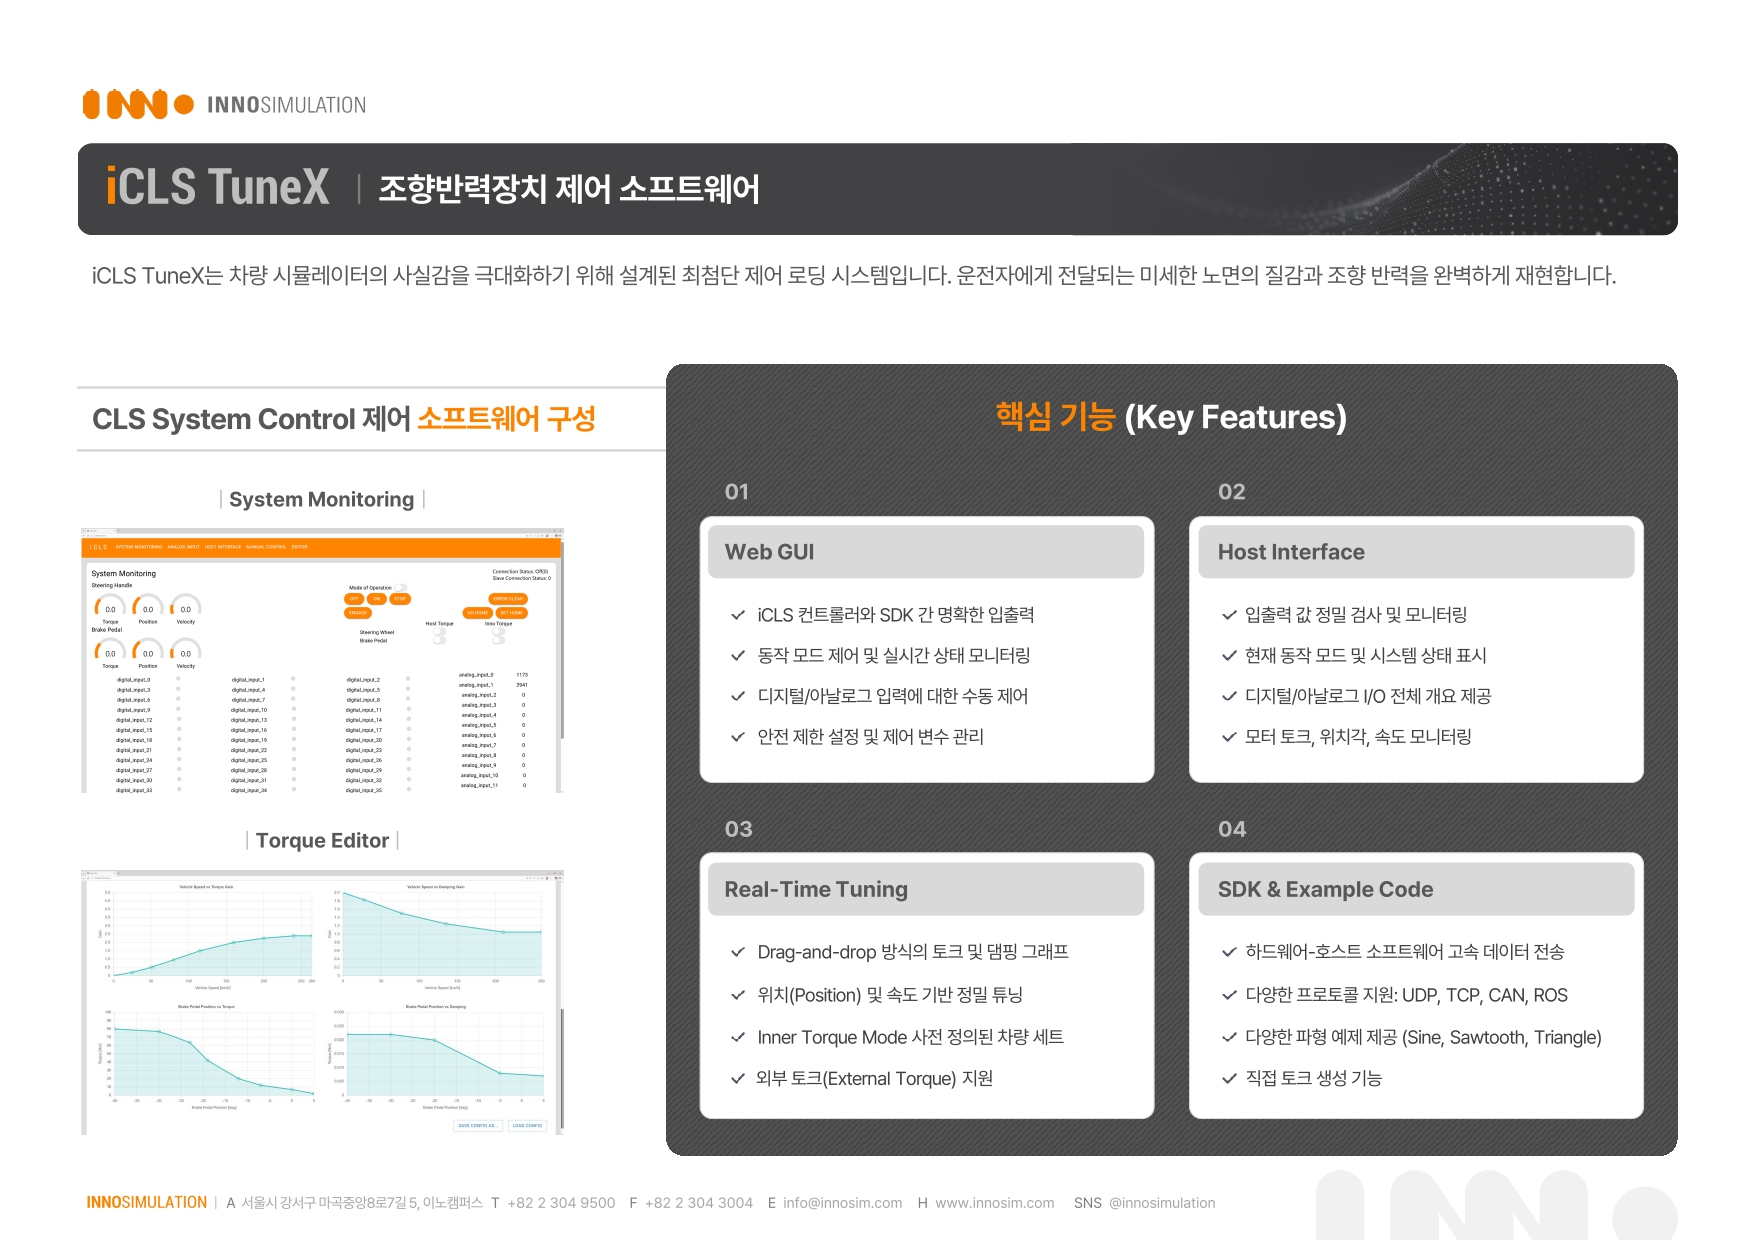Select the SDK & Example Code card header
Viewport: 1755px width, 1240px height.
[x=1416, y=889]
